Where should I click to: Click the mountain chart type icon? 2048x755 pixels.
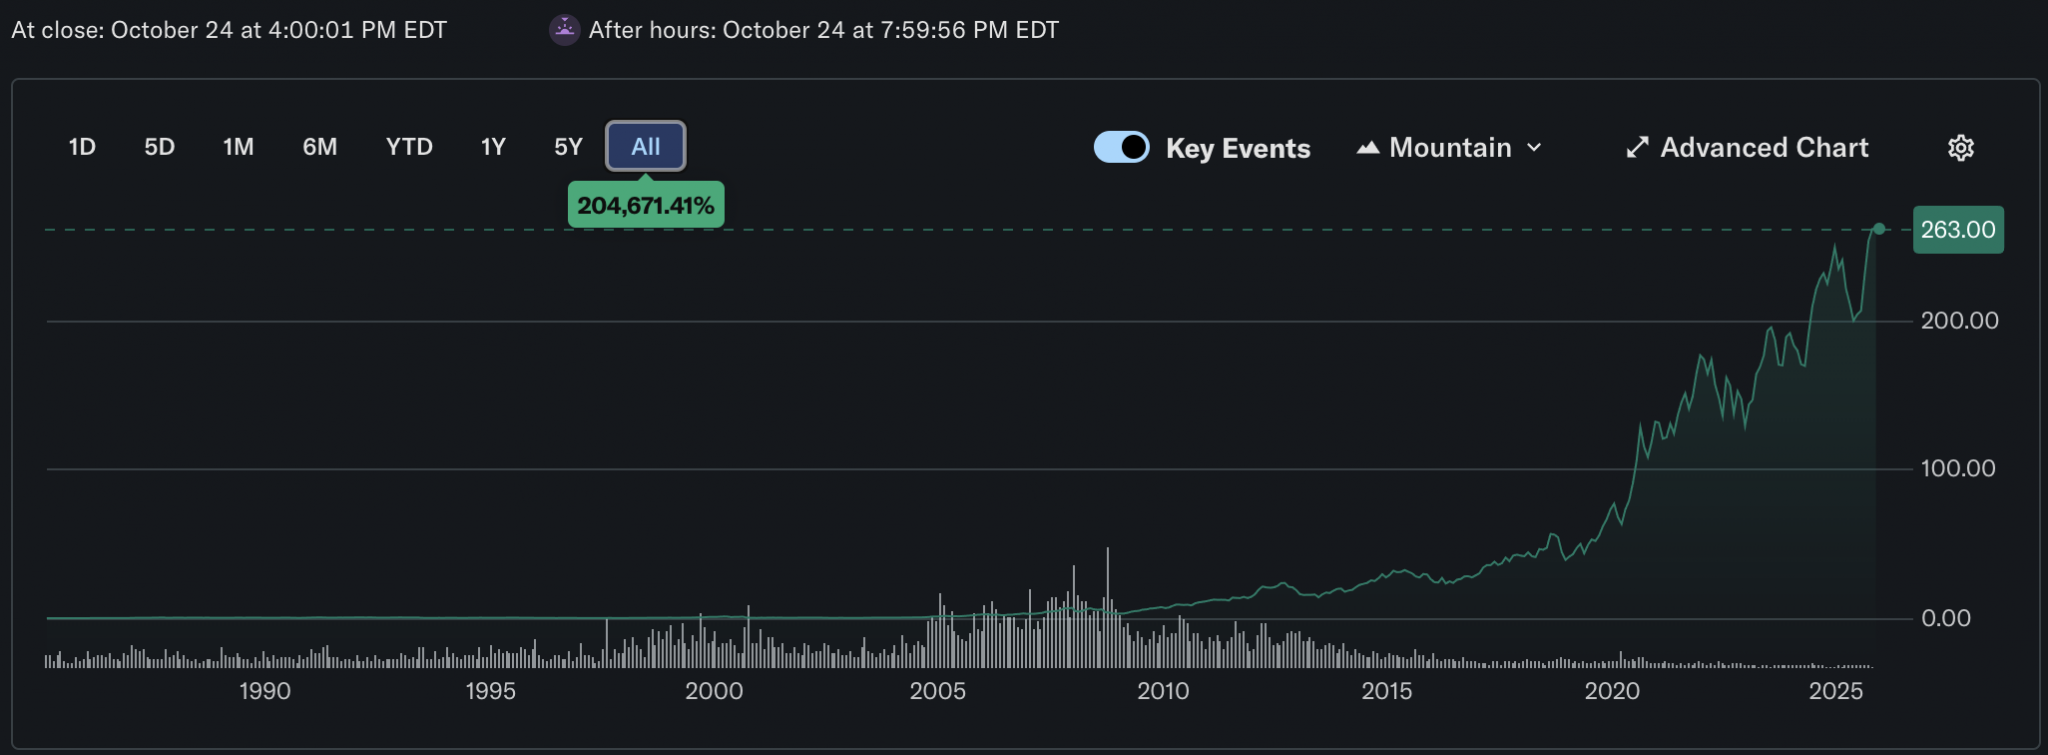[1367, 148]
